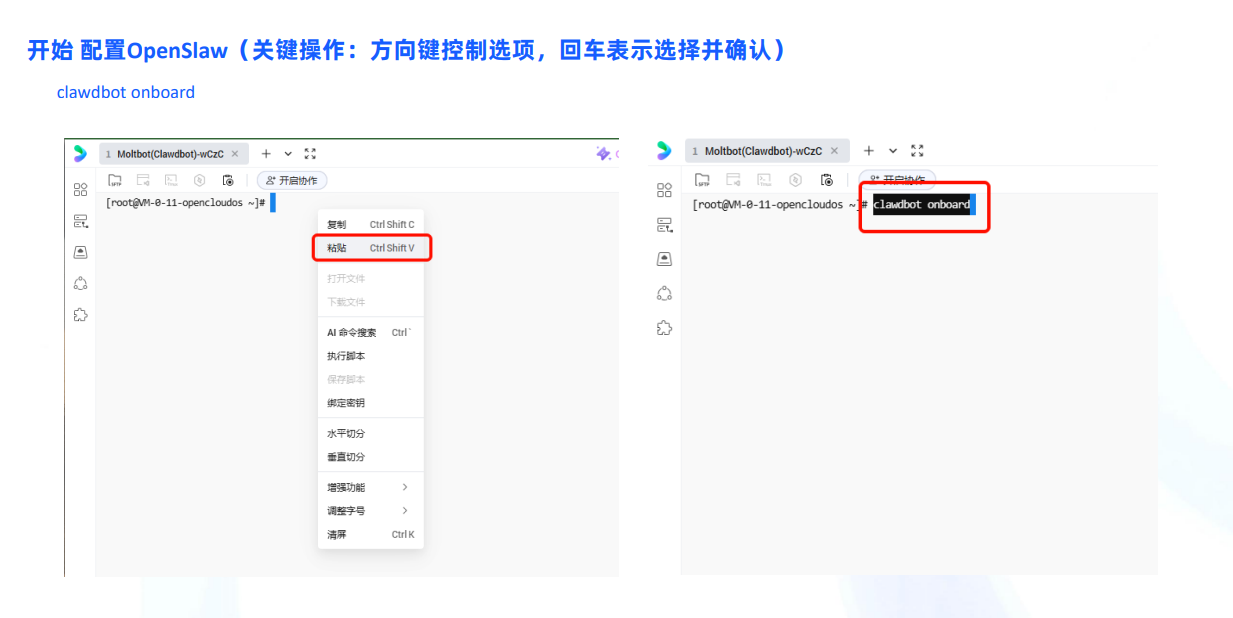Click the app logo in the clawdbot onboard screenshot
The height and width of the screenshot is (618, 1233).
[x=664, y=151]
